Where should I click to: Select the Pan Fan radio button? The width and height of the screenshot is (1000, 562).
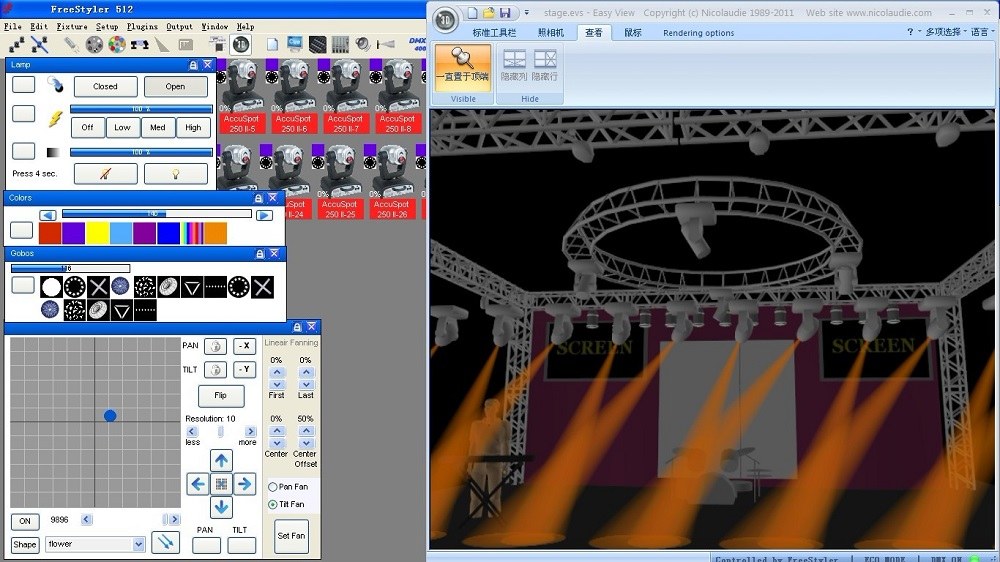click(x=272, y=487)
